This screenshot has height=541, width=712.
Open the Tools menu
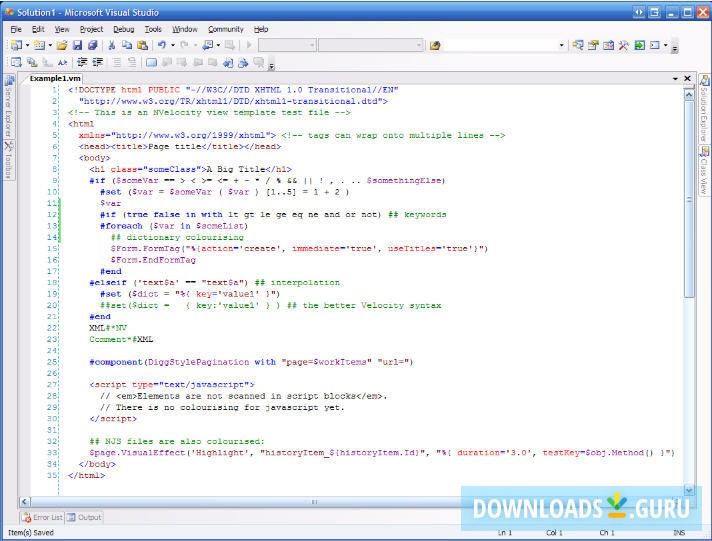(x=153, y=29)
